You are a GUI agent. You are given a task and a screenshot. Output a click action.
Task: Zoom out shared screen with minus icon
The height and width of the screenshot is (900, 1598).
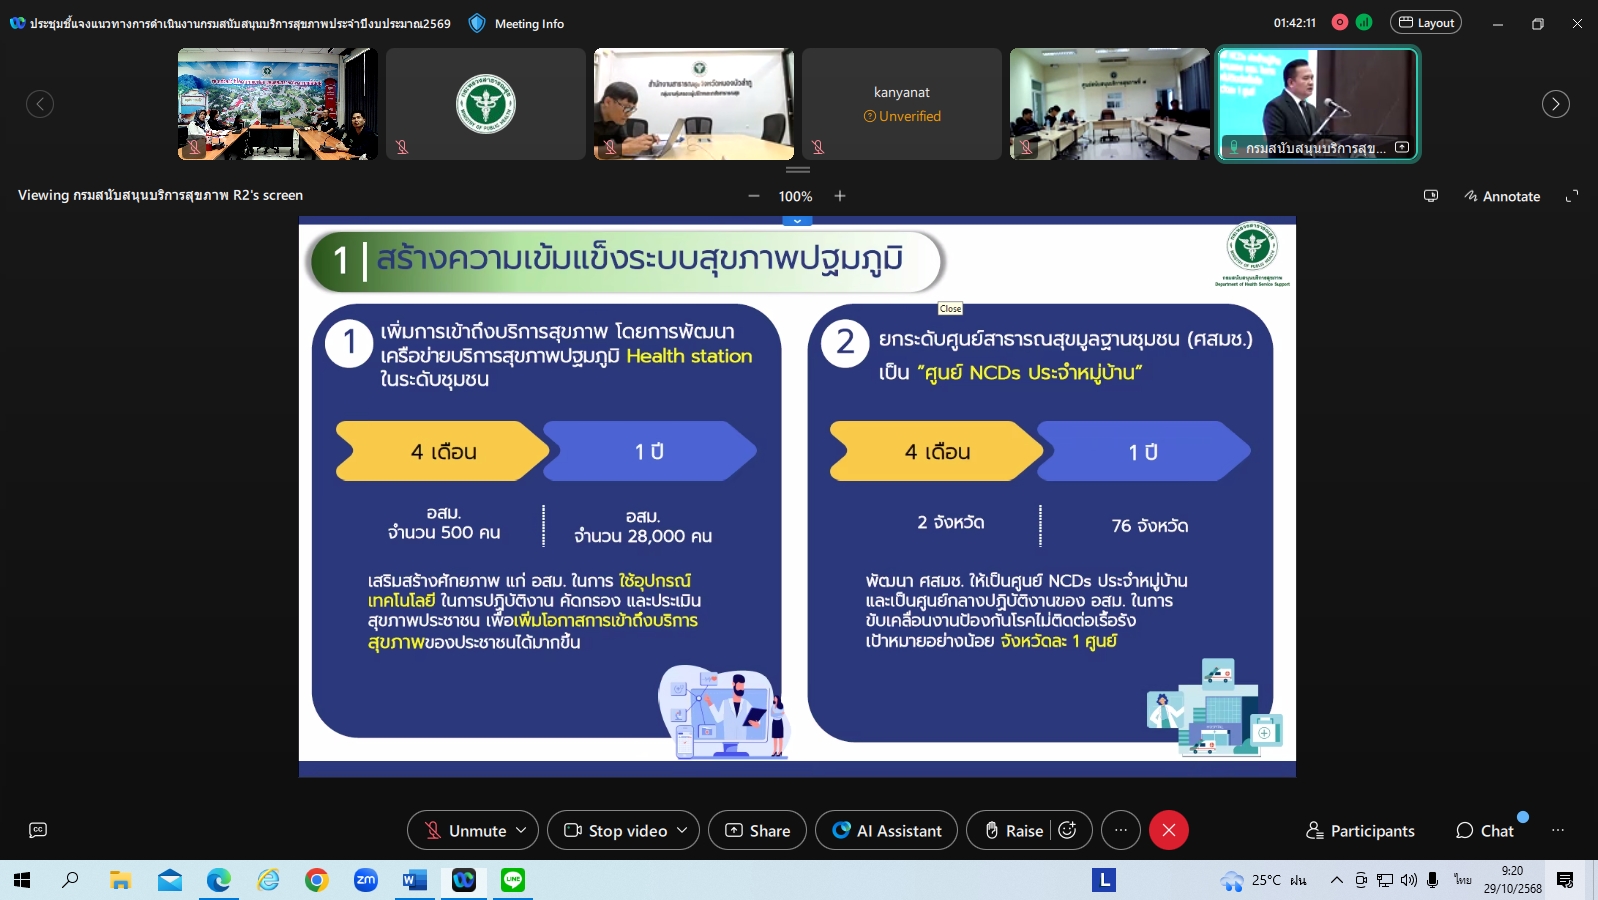click(754, 196)
